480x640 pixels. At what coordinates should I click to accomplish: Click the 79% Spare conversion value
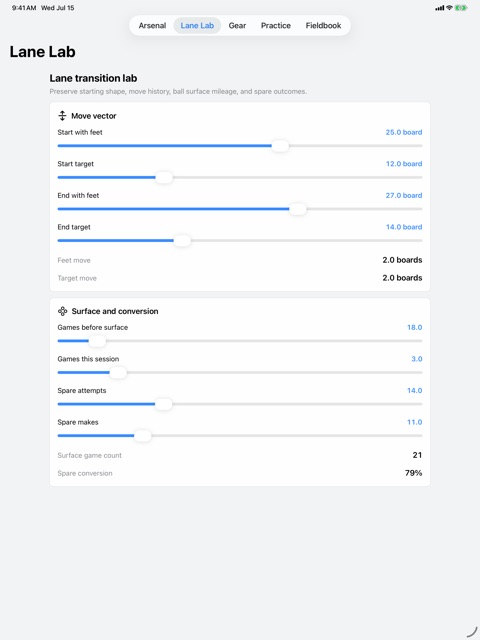413,473
